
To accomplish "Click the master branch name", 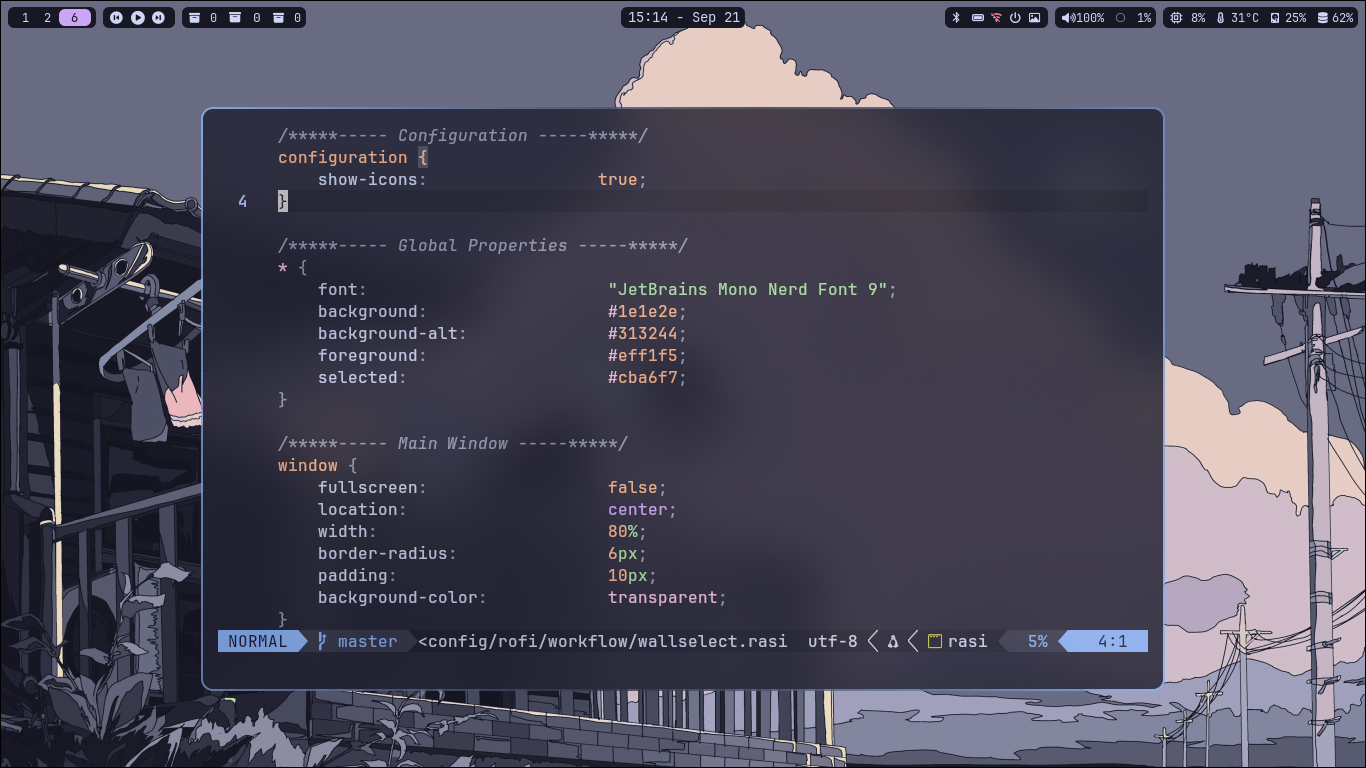I will click(367, 641).
